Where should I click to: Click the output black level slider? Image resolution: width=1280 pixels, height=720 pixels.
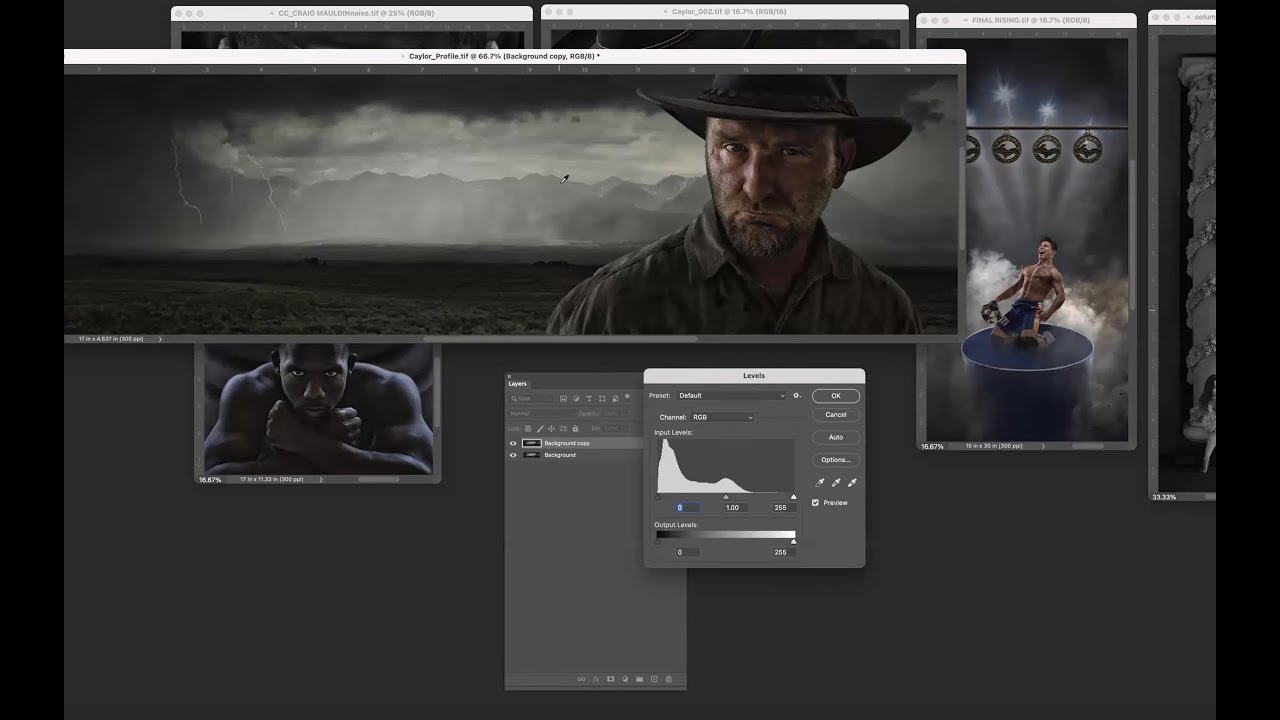click(658, 542)
